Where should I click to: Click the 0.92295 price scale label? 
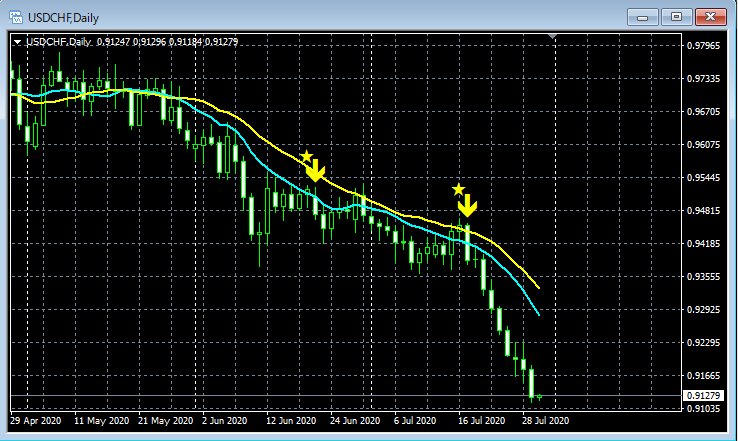point(703,342)
